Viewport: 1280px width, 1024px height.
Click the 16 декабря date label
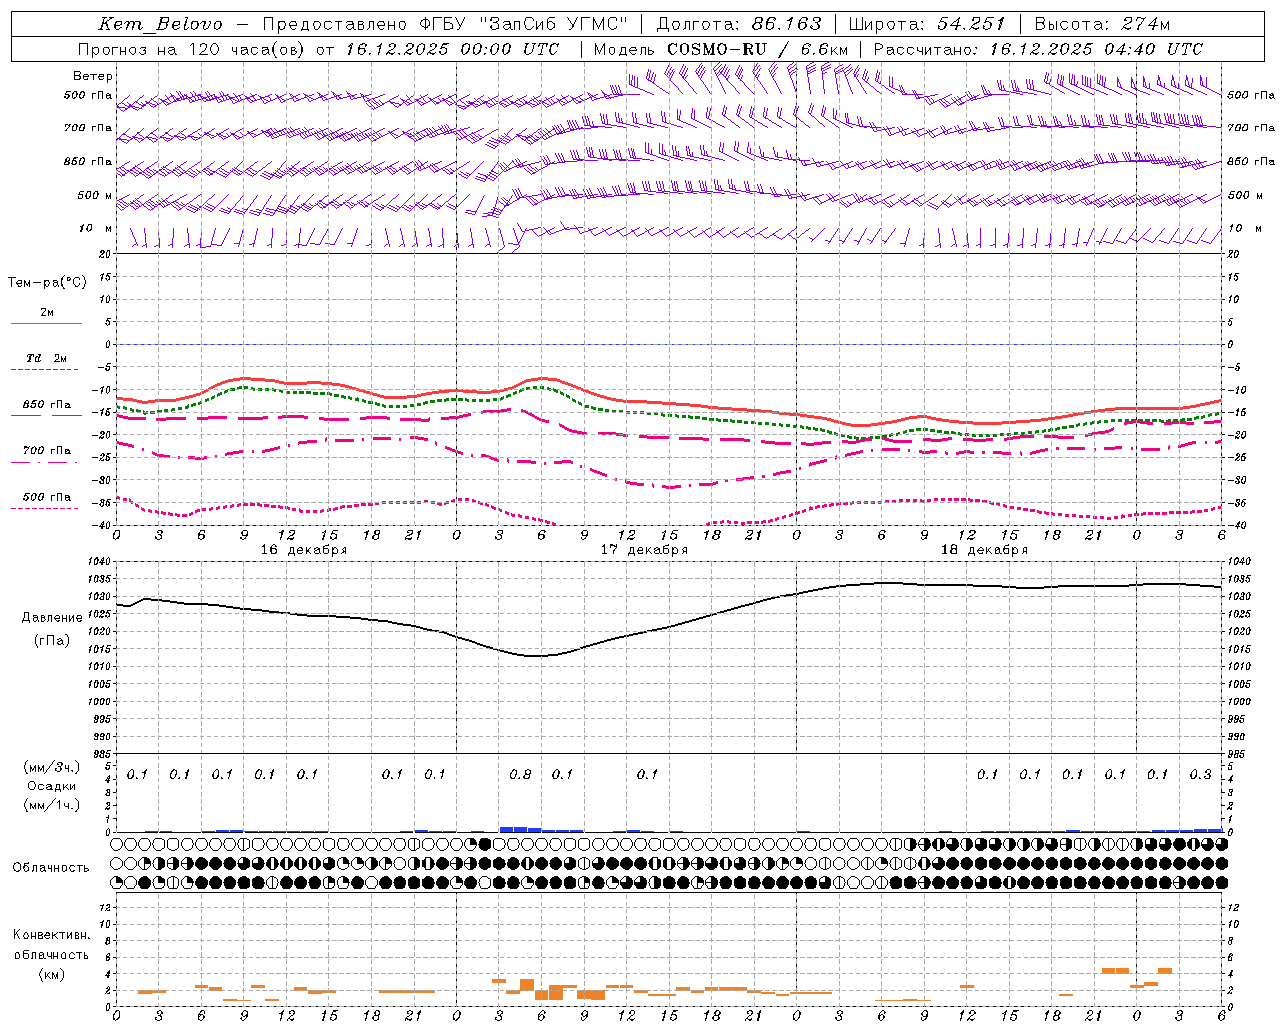click(x=304, y=550)
